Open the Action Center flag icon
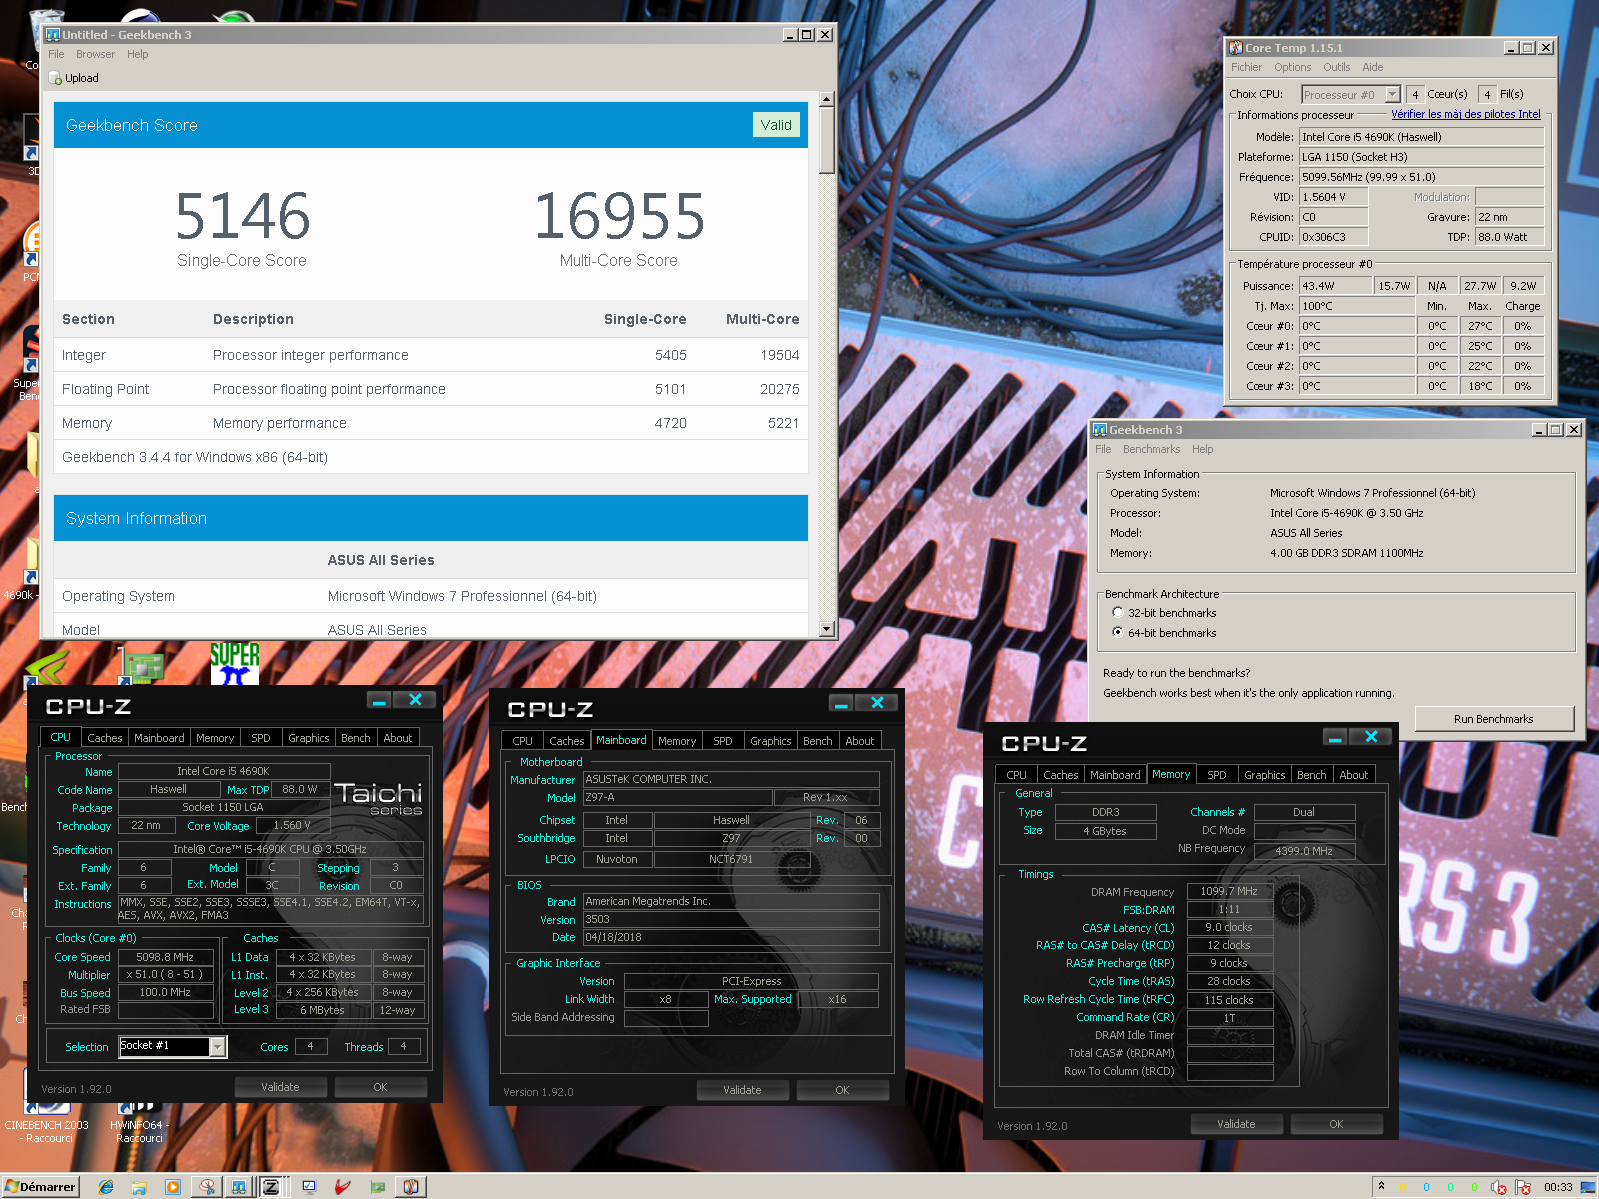1599x1199 pixels. coord(1523,1187)
